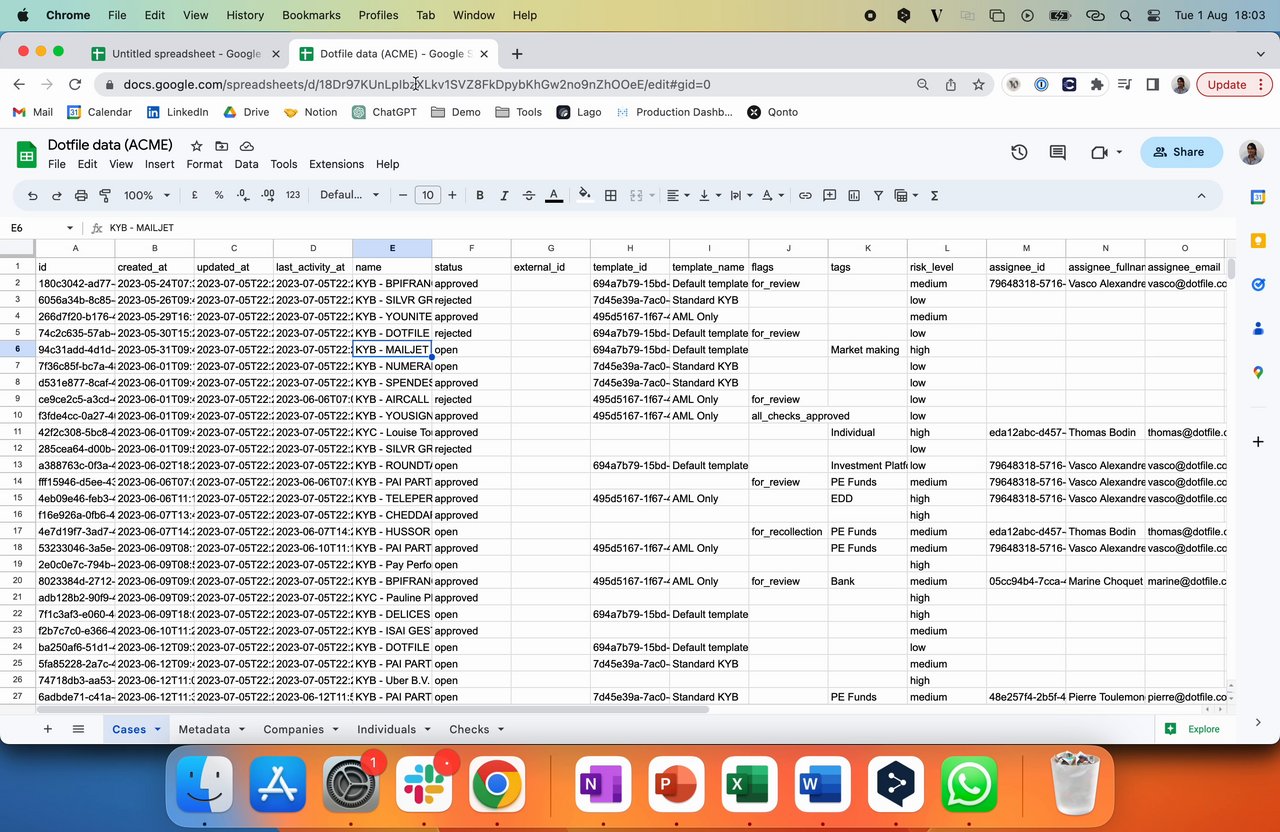The width and height of the screenshot is (1280, 832).
Task: Click the font size input field
Action: pos(427,196)
